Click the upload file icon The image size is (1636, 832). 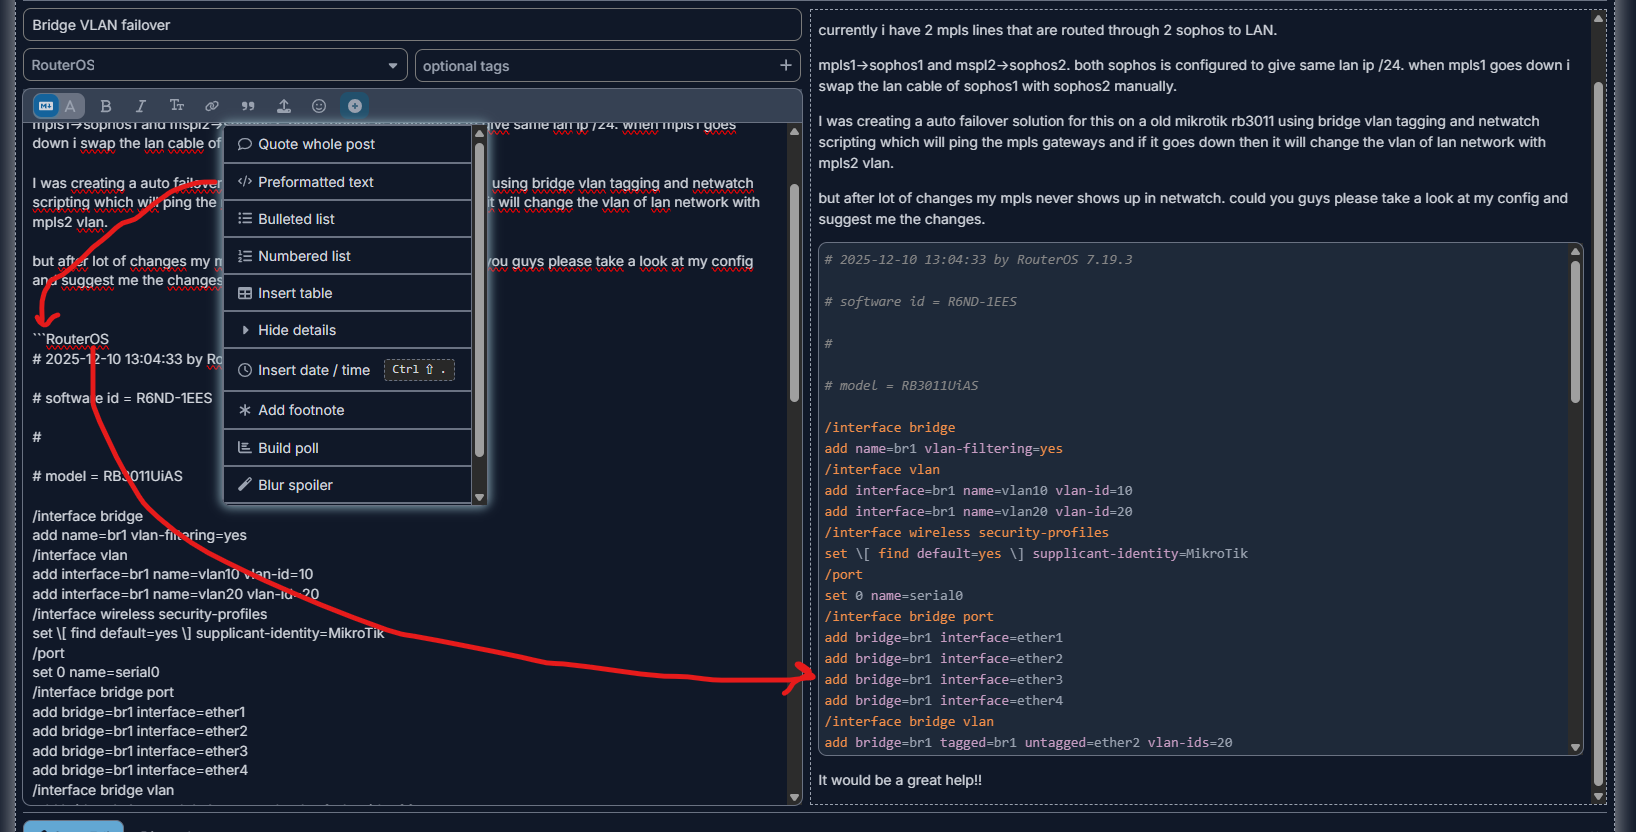point(284,106)
